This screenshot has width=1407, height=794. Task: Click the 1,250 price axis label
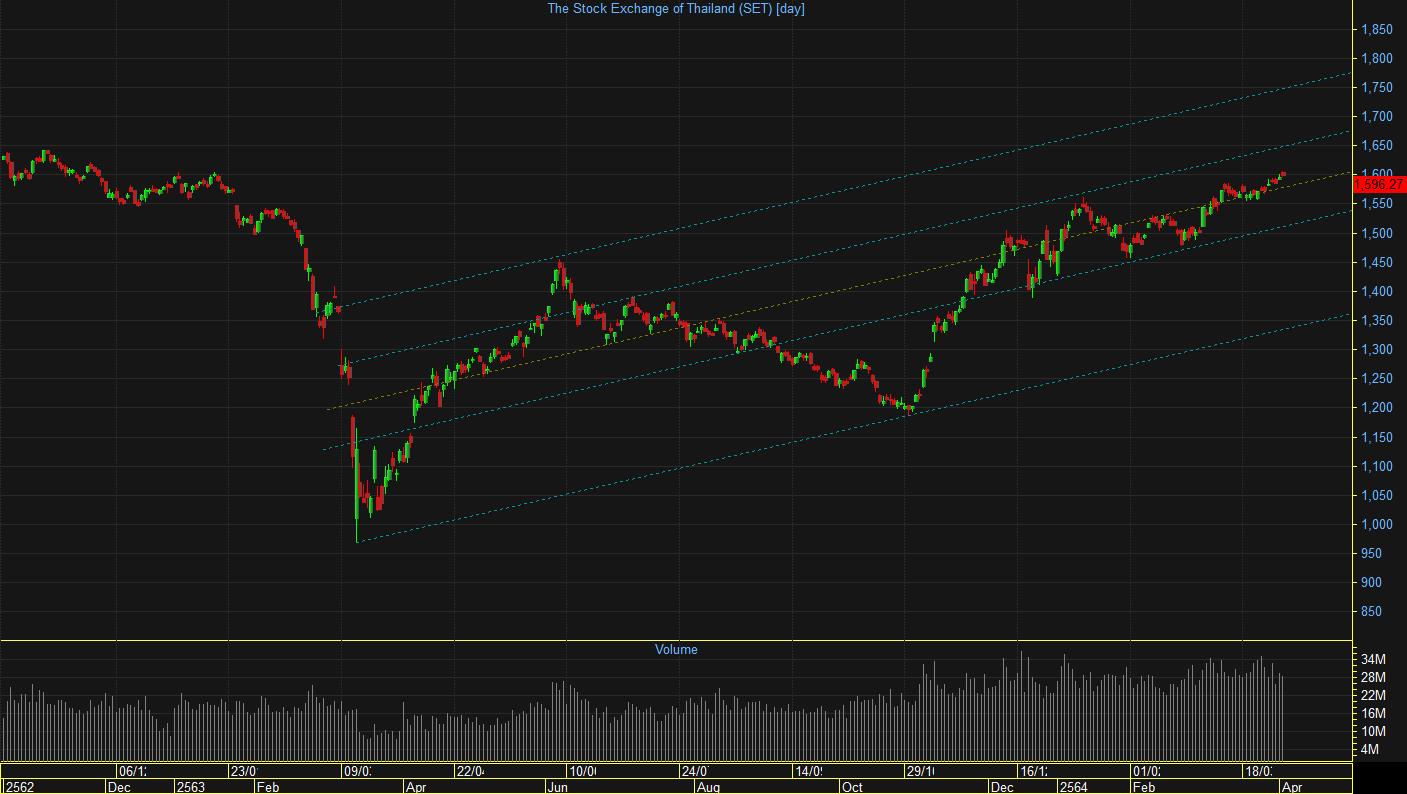click(1377, 379)
